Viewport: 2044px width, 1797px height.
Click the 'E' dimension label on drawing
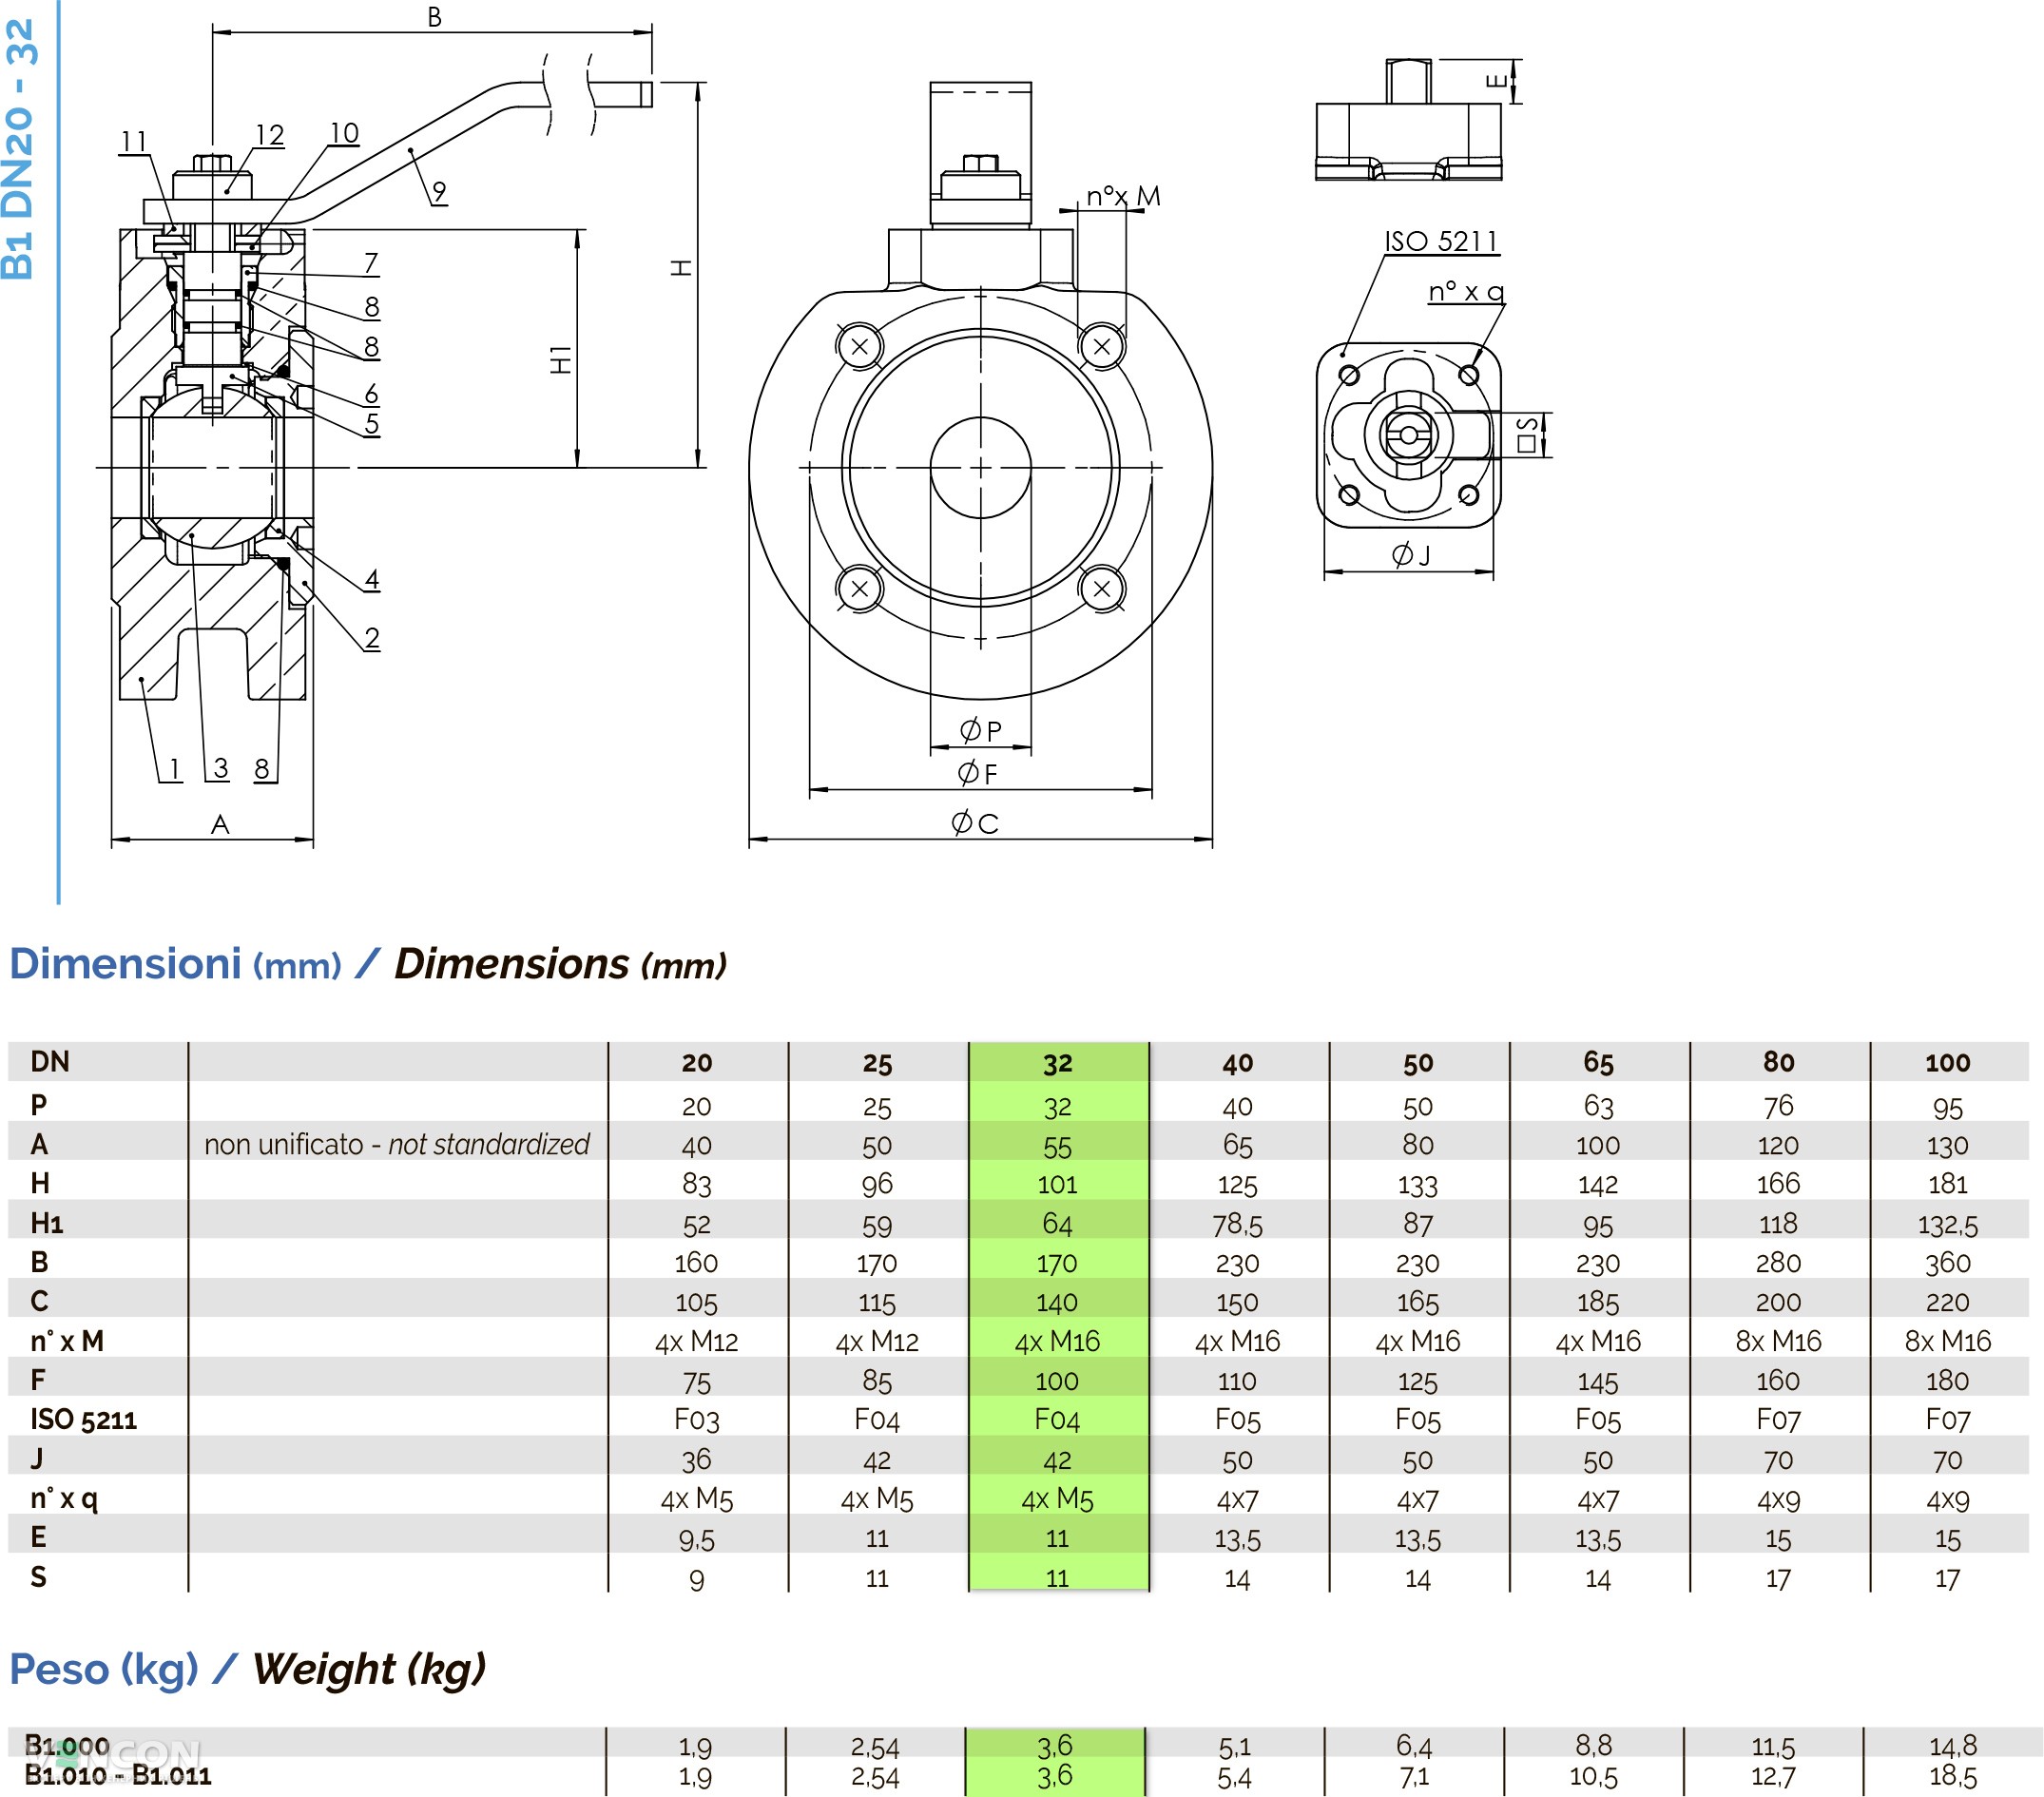(1495, 81)
